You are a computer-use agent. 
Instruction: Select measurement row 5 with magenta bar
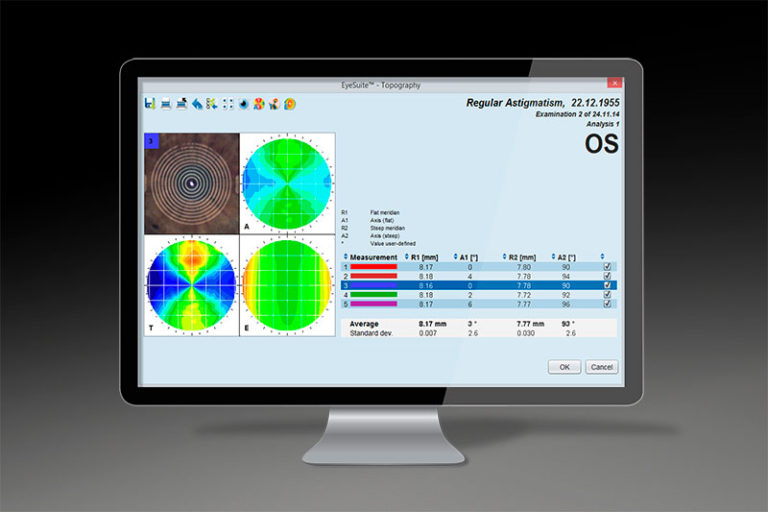click(x=479, y=304)
